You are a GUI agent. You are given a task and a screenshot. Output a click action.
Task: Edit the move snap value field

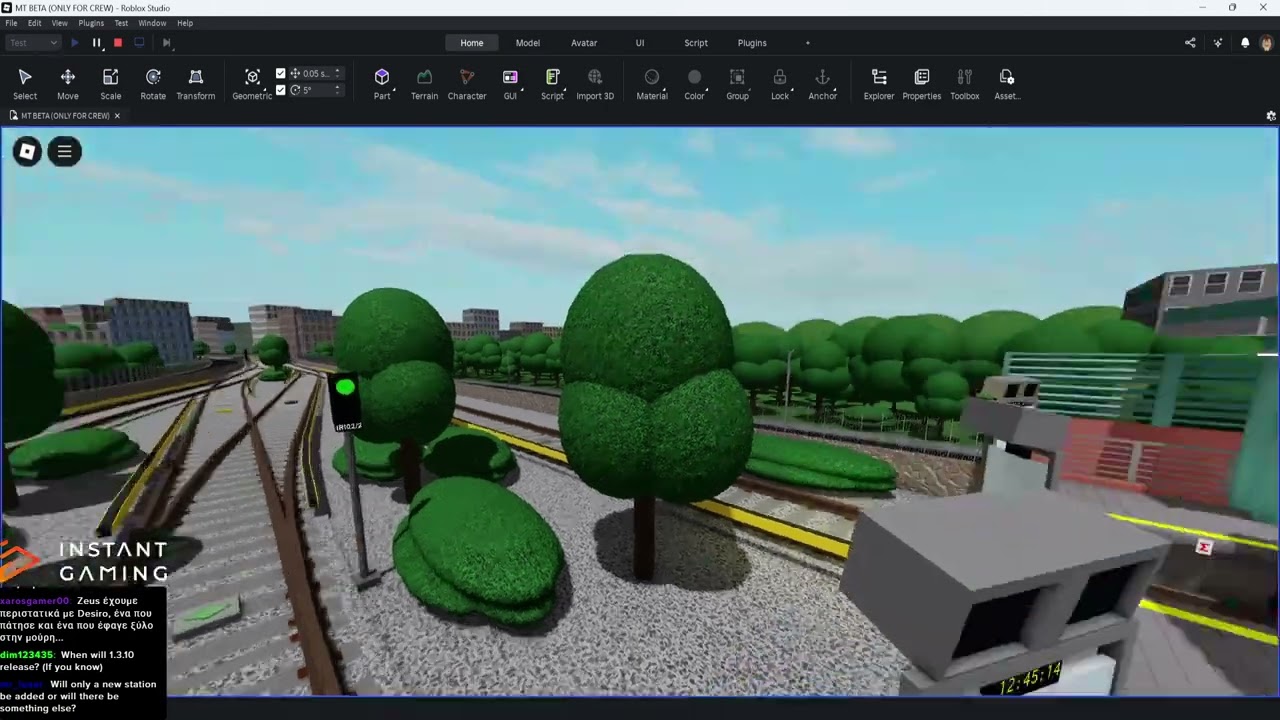[x=315, y=74]
